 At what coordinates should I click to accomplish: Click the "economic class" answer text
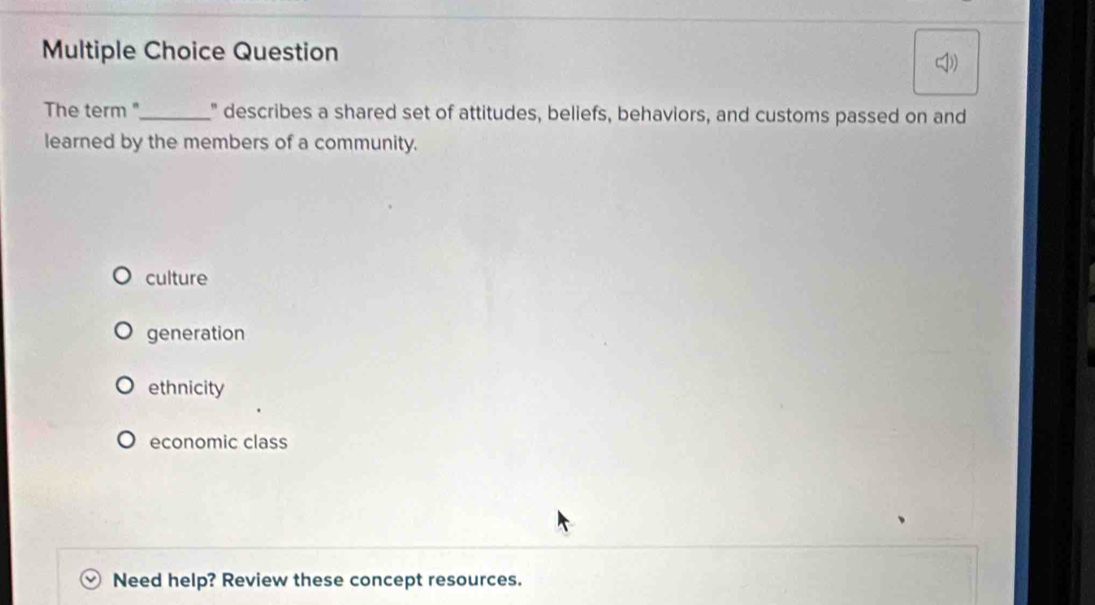coord(218,442)
